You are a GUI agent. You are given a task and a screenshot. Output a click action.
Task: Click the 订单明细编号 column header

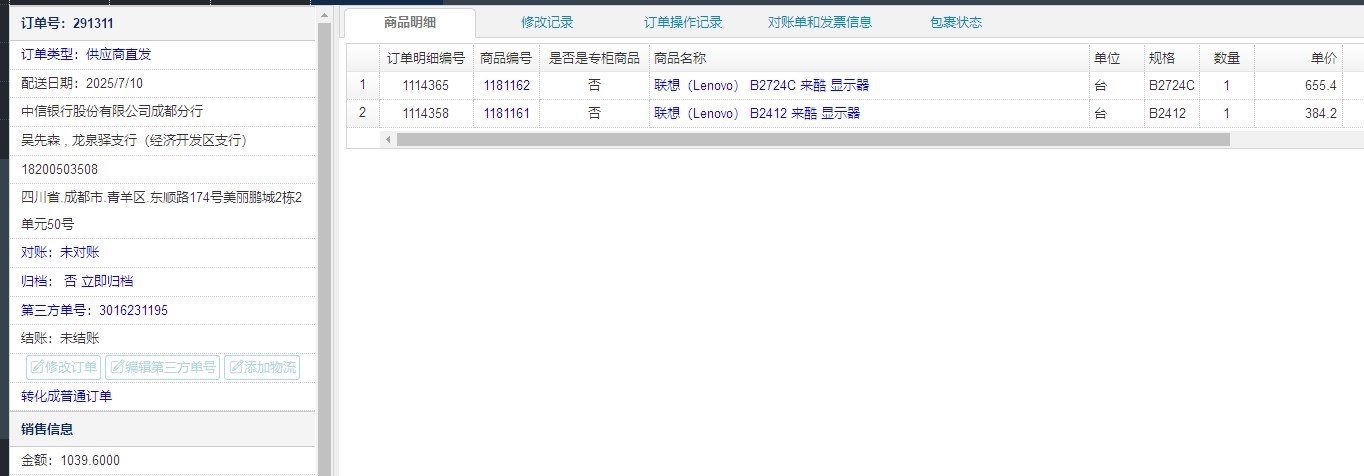(x=426, y=58)
